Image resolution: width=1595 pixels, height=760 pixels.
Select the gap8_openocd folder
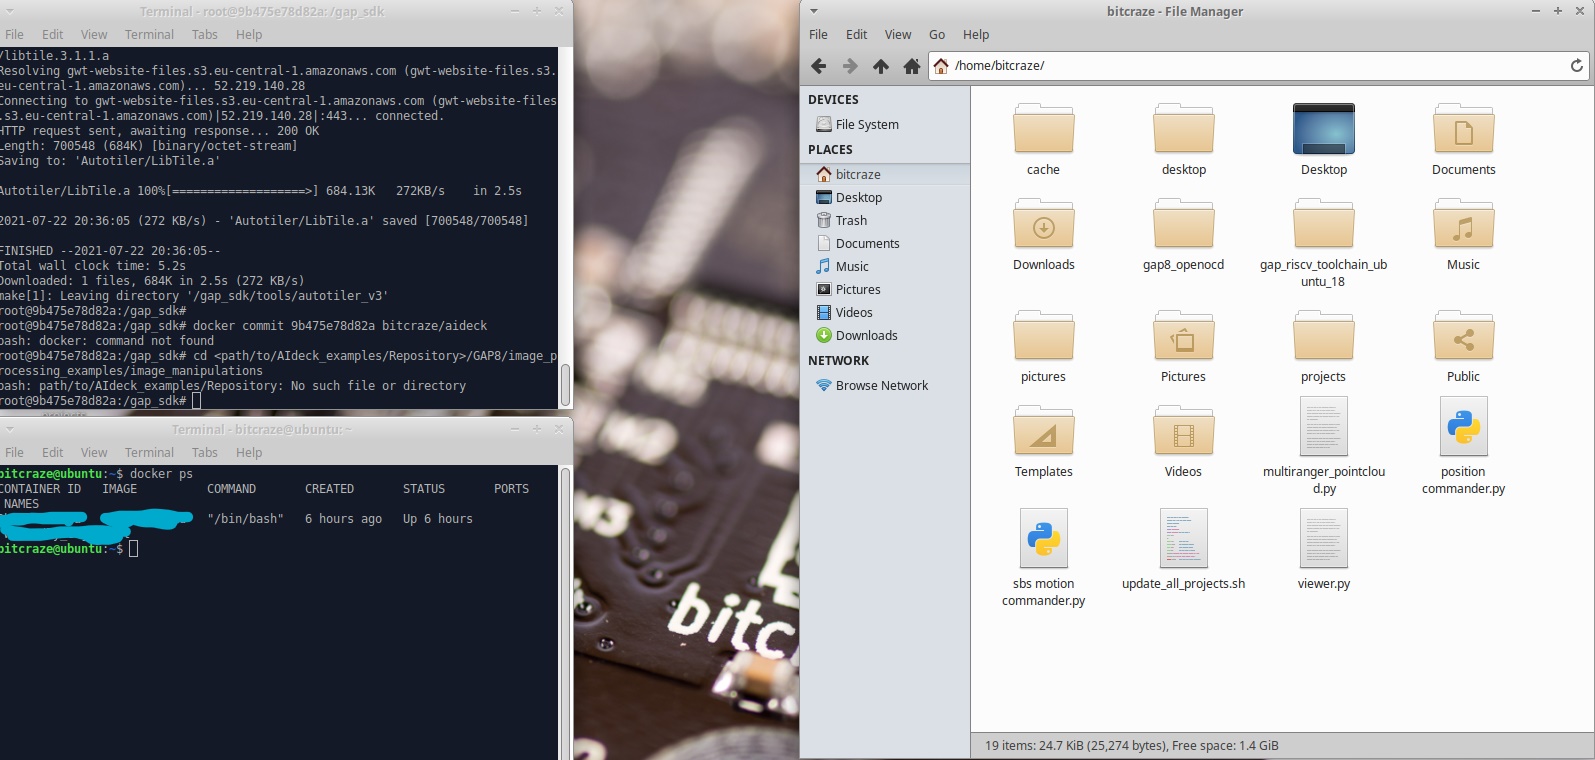coord(1183,224)
